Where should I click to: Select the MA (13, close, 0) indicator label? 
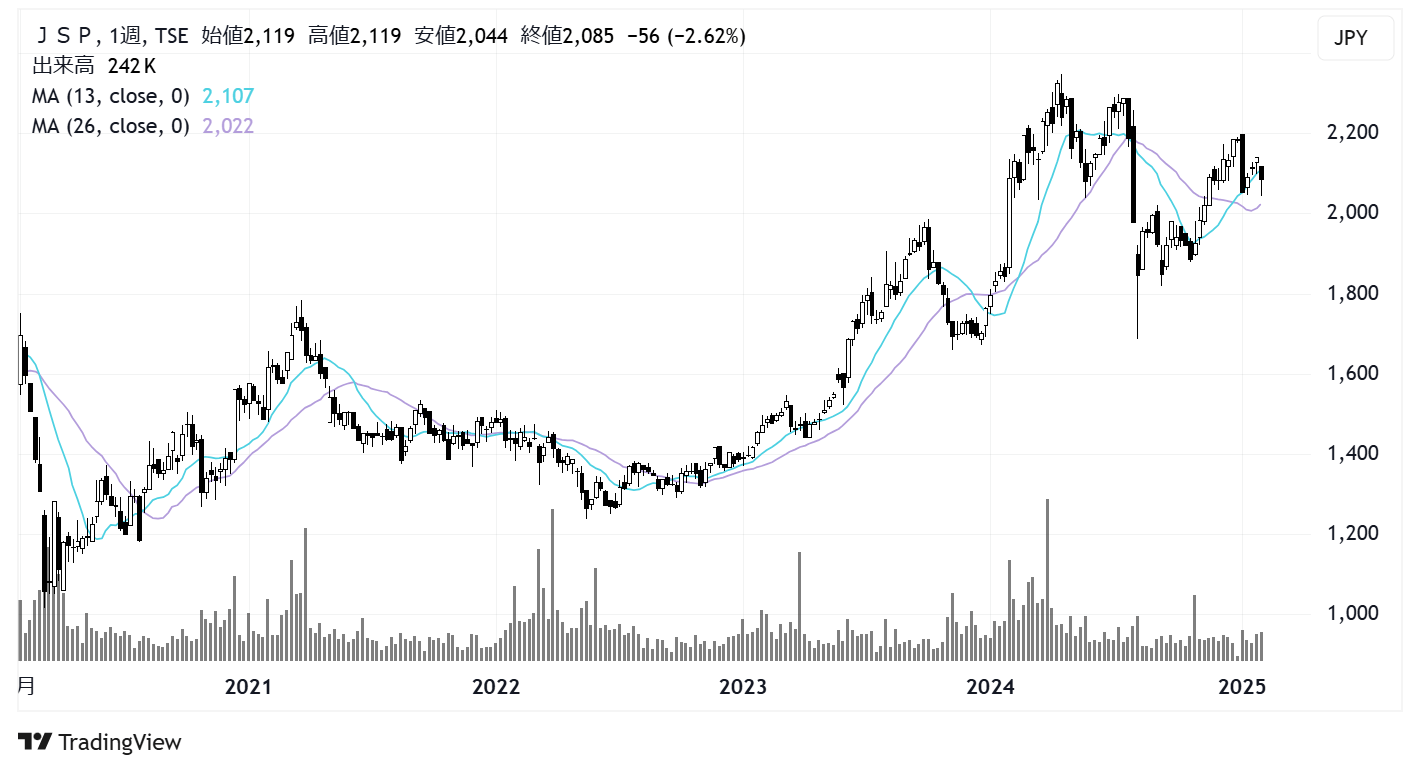[x=110, y=96]
